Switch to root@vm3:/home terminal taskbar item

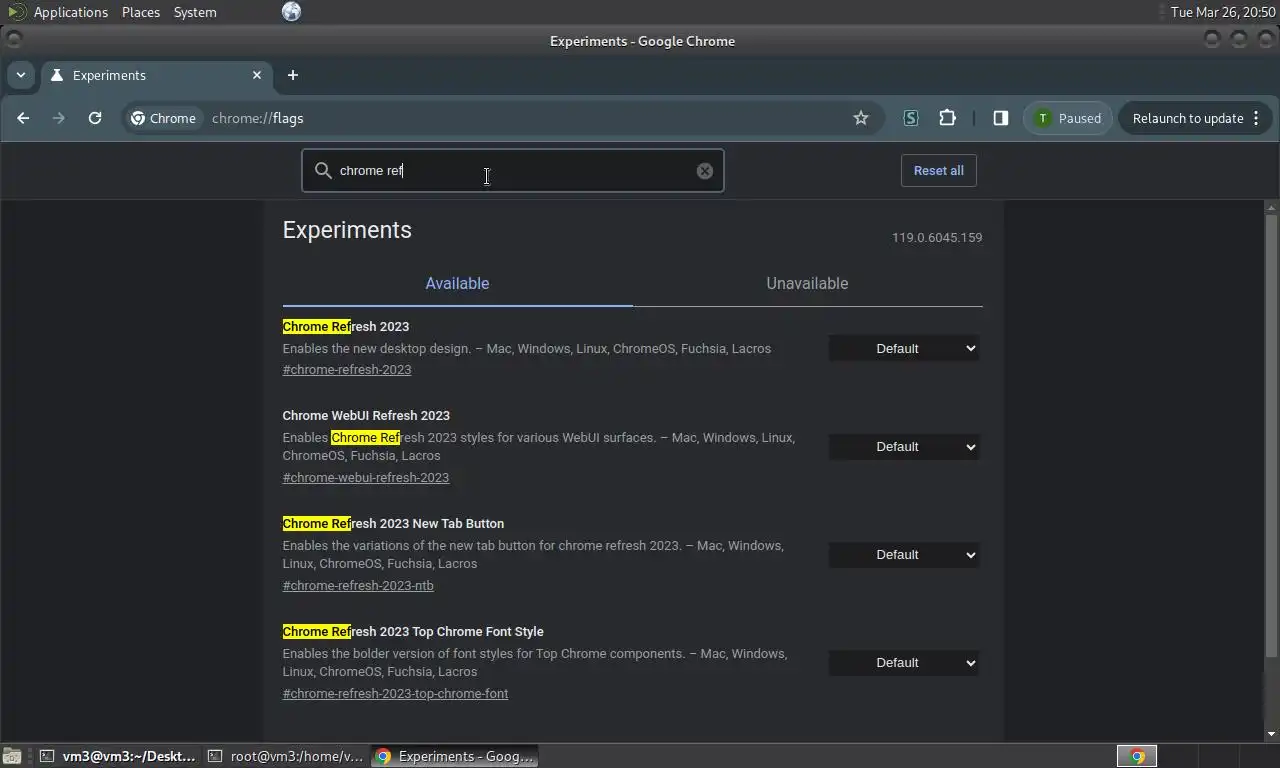coord(286,756)
